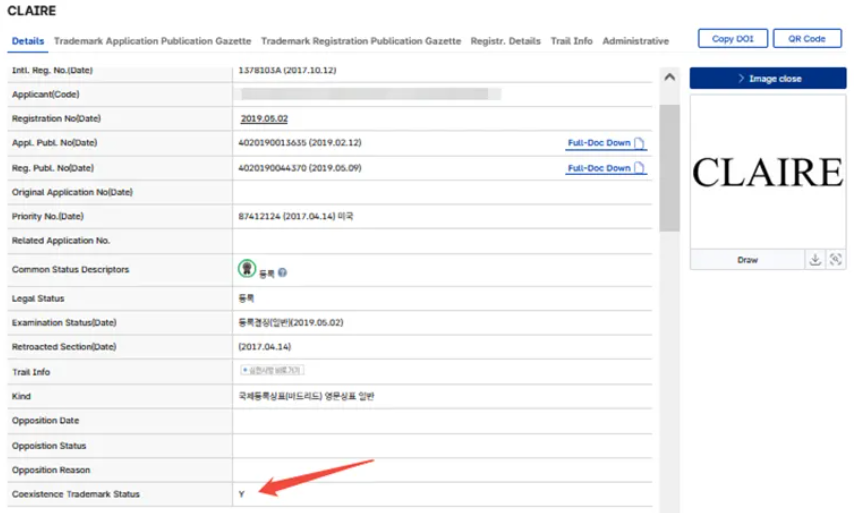Open the Trail Info tab
The width and height of the screenshot is (856, 513).
pyautogui.click(x=571, y=41)
